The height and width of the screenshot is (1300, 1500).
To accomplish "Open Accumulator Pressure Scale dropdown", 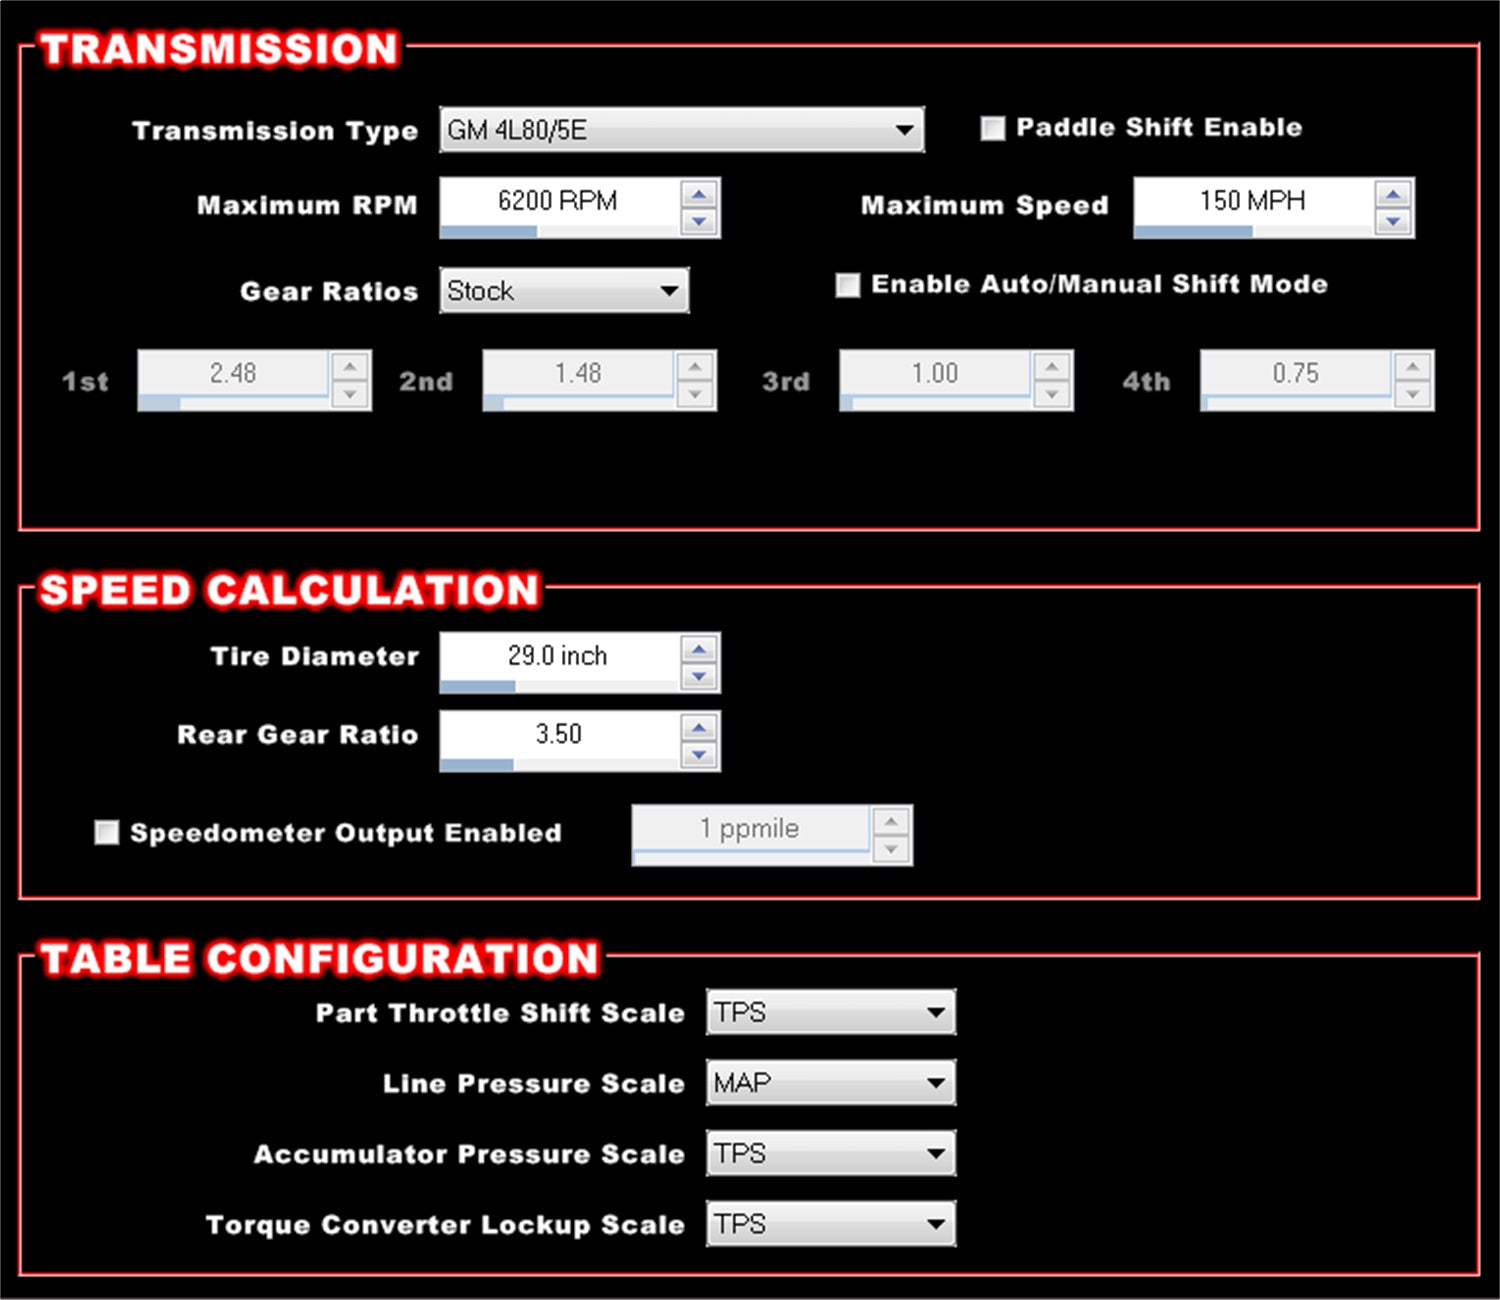I will tap(830, 1153).
